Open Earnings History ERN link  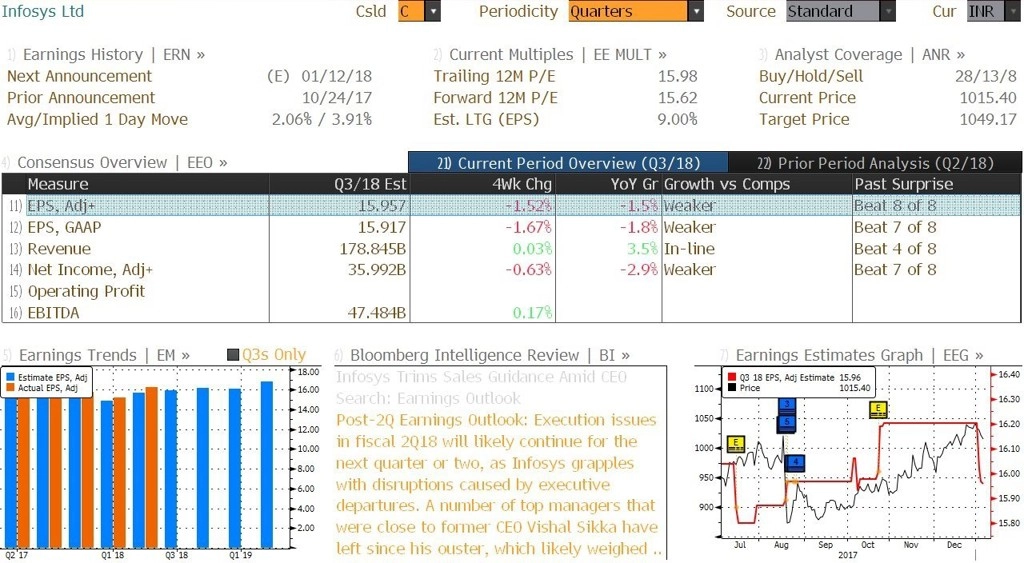[114, 55]
